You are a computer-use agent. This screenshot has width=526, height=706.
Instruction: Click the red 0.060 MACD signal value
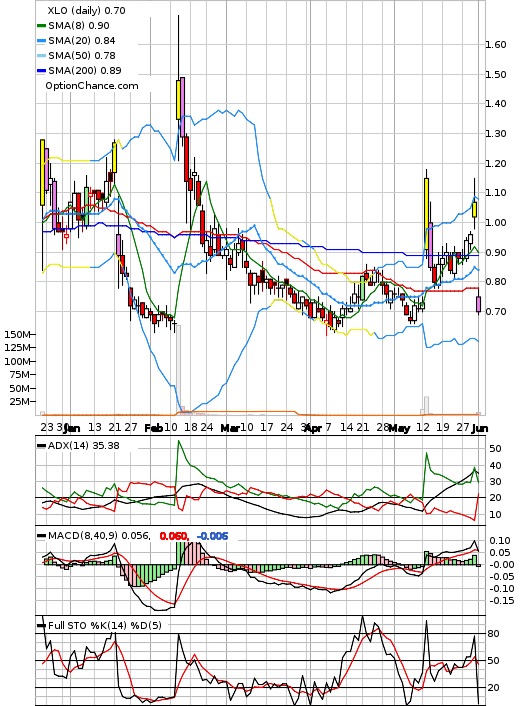click(173, 536)
